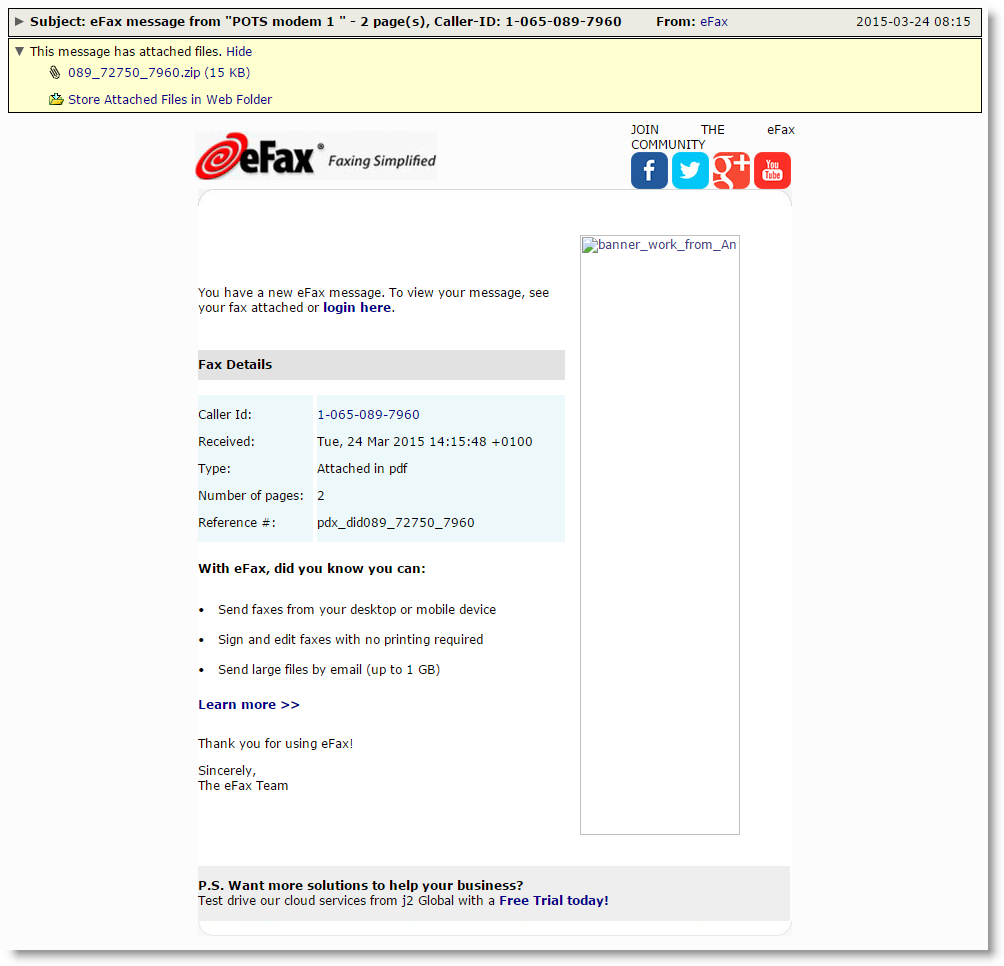This screenshot has width=1004, height=966.
Task: Click 'Sign and edit faxes' bullet
Action: click(350, 640)
